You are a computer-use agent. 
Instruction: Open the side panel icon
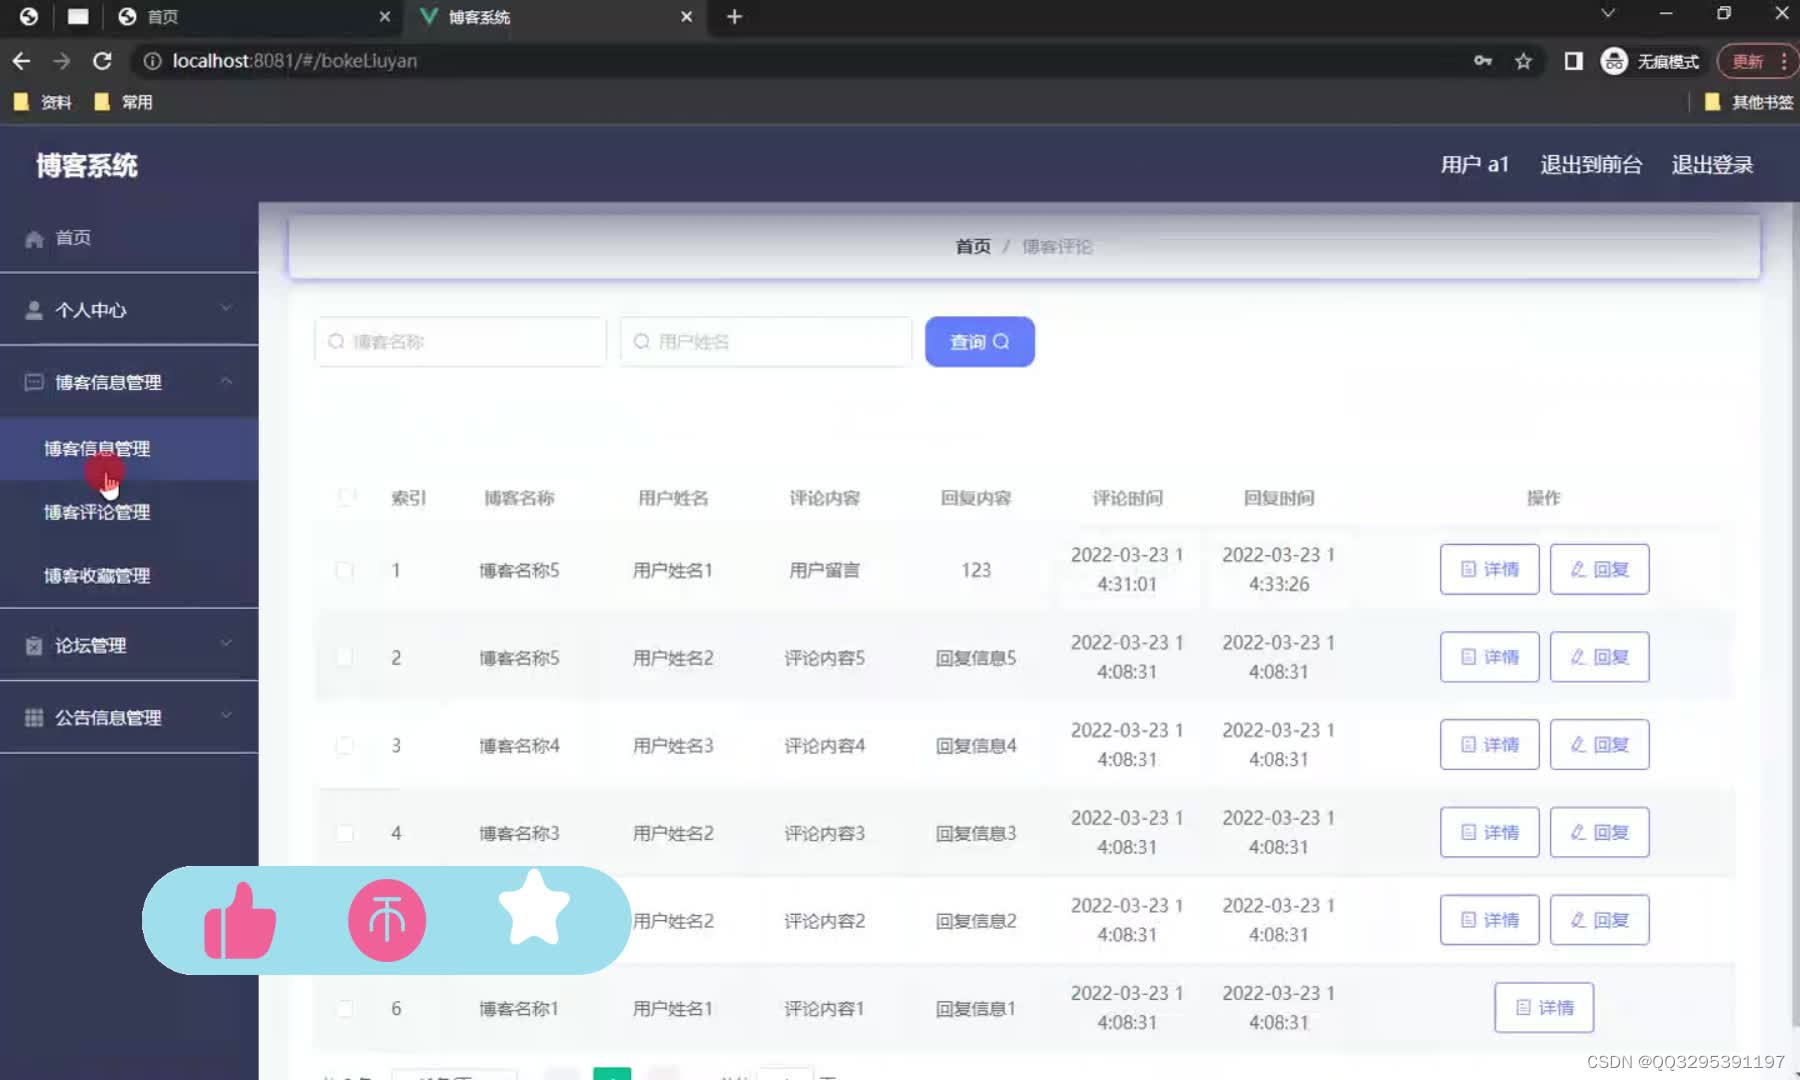(x=1573, y=61)
